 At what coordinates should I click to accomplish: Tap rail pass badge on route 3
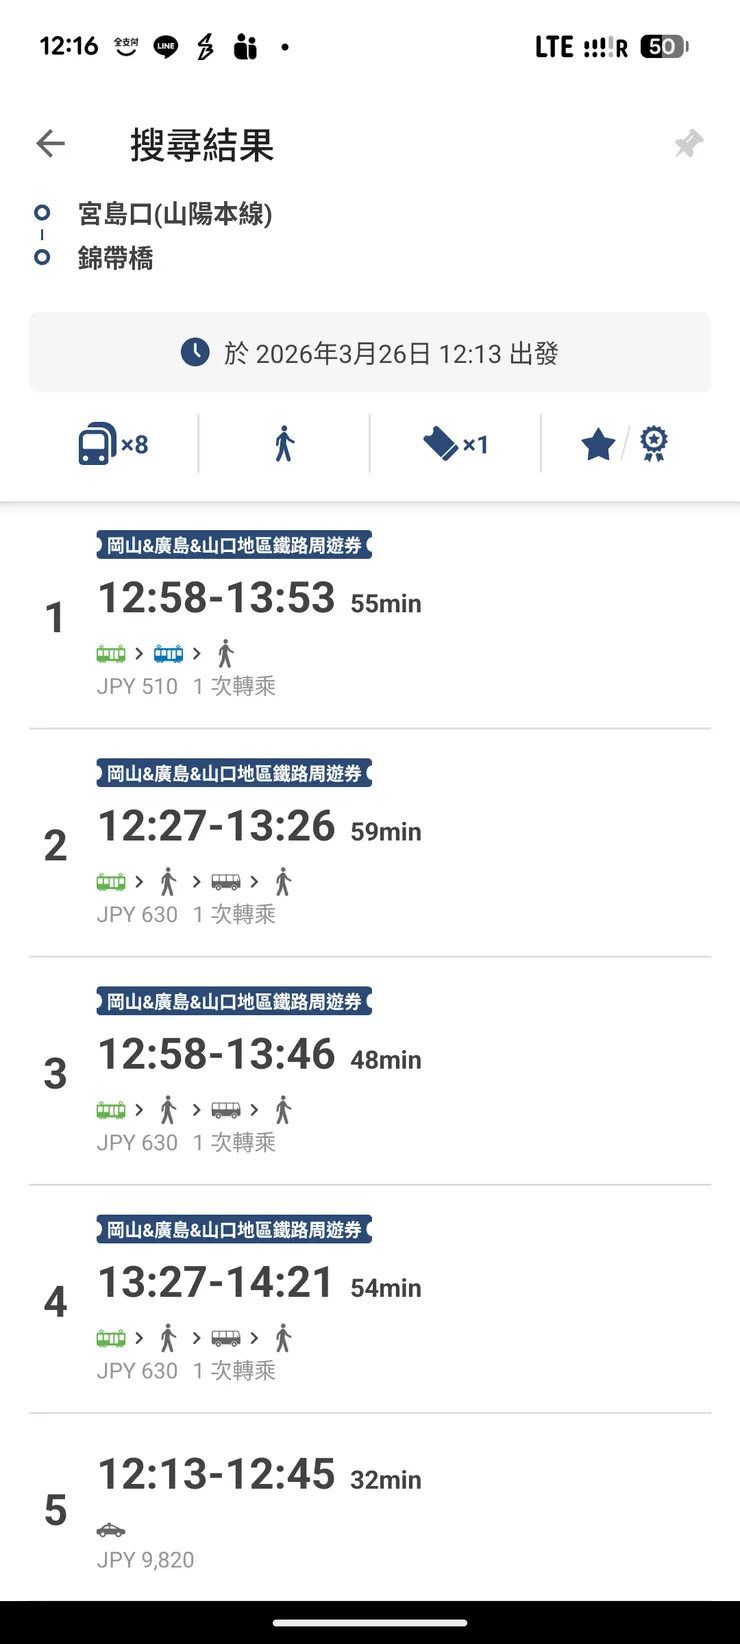234,1002
